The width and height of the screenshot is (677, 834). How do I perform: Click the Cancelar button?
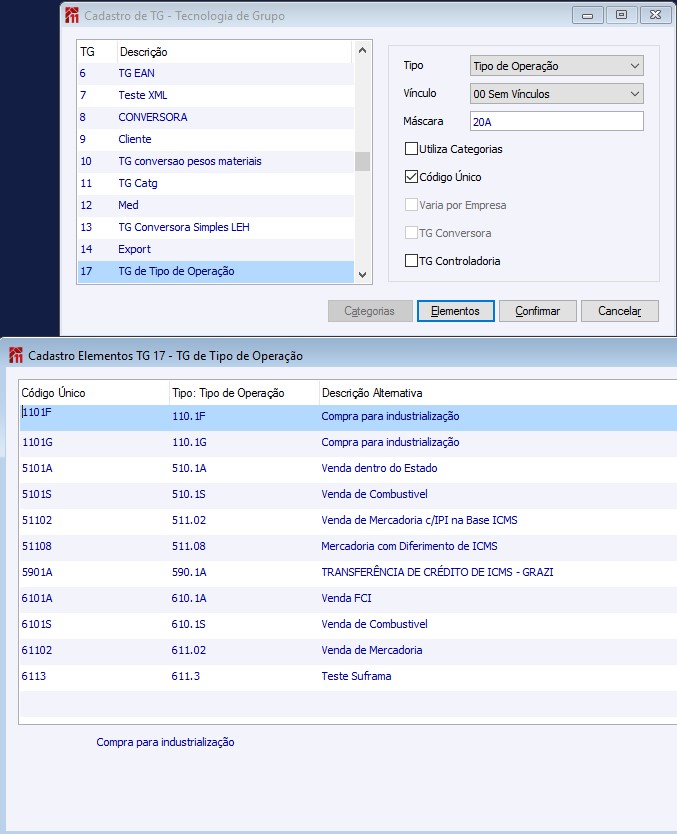[620, 311]
